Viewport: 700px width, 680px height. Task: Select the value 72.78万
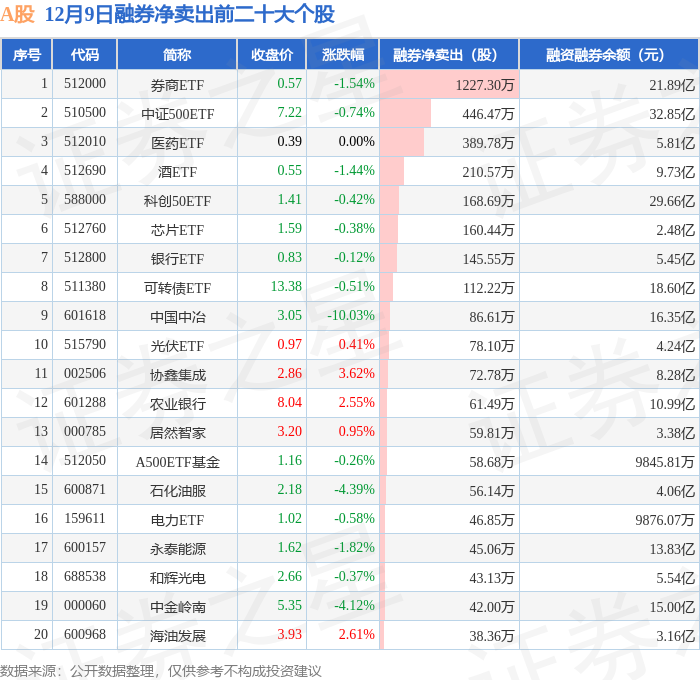(492, 375)
